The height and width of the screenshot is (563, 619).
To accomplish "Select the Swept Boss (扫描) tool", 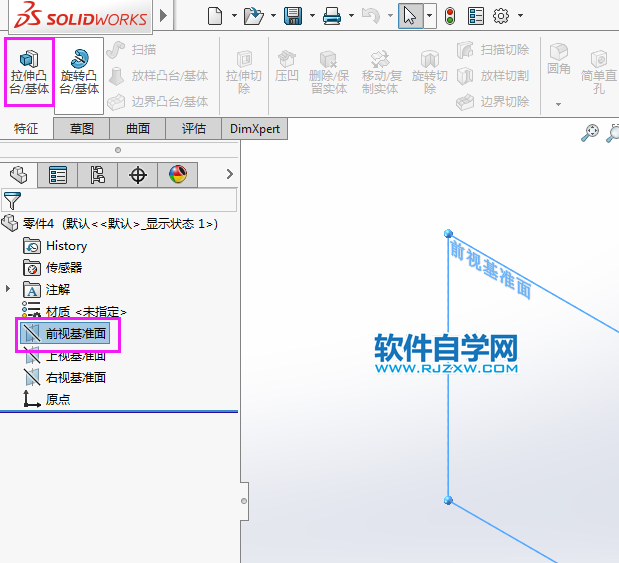I will click(x=132, y=50).
